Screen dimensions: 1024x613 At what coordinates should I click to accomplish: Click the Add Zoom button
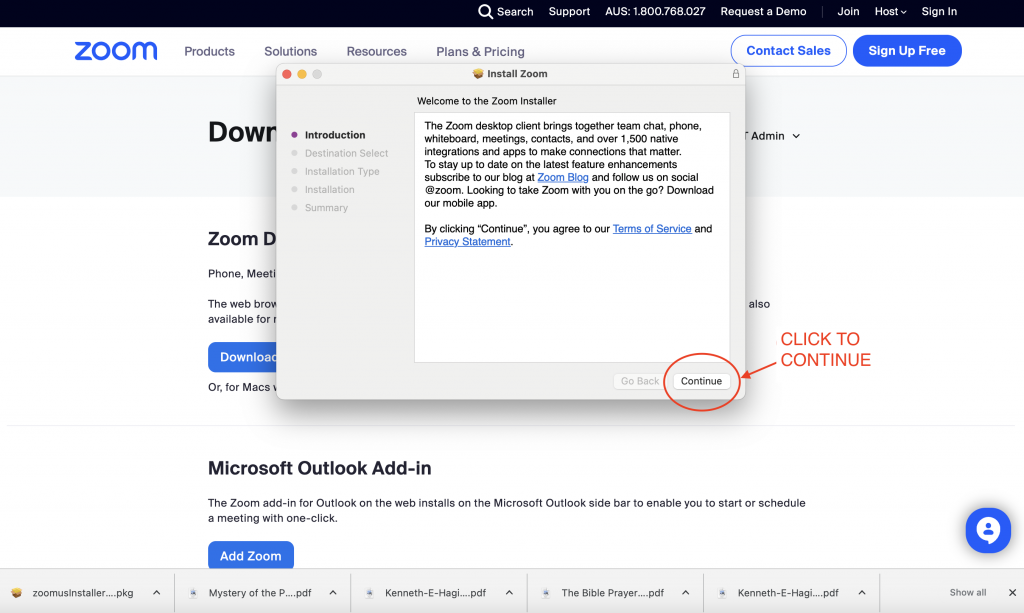tap(251, 556)
